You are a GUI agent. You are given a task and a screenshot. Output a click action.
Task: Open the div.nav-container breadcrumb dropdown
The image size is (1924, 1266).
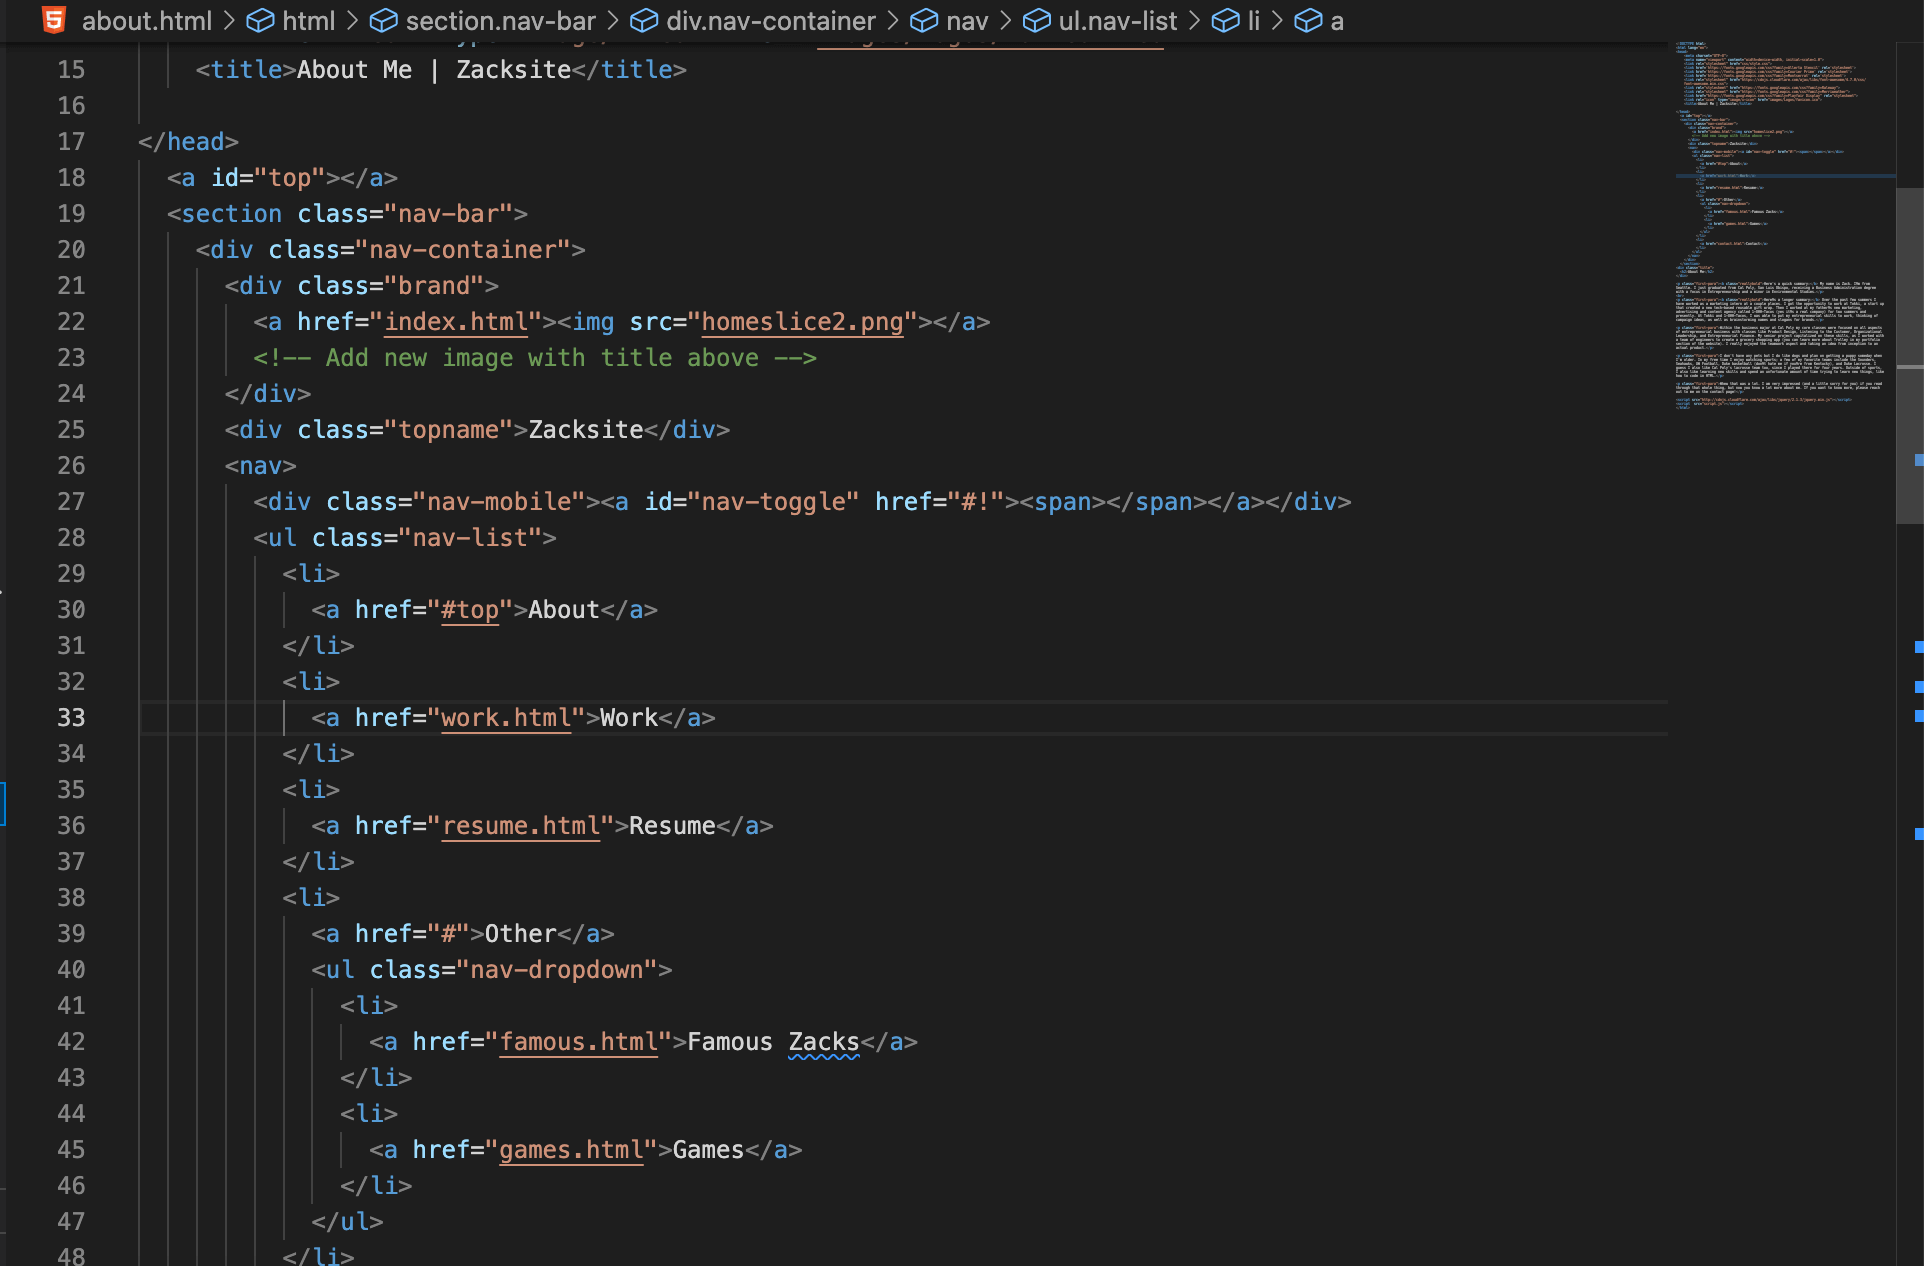click(x=770, y=21)
